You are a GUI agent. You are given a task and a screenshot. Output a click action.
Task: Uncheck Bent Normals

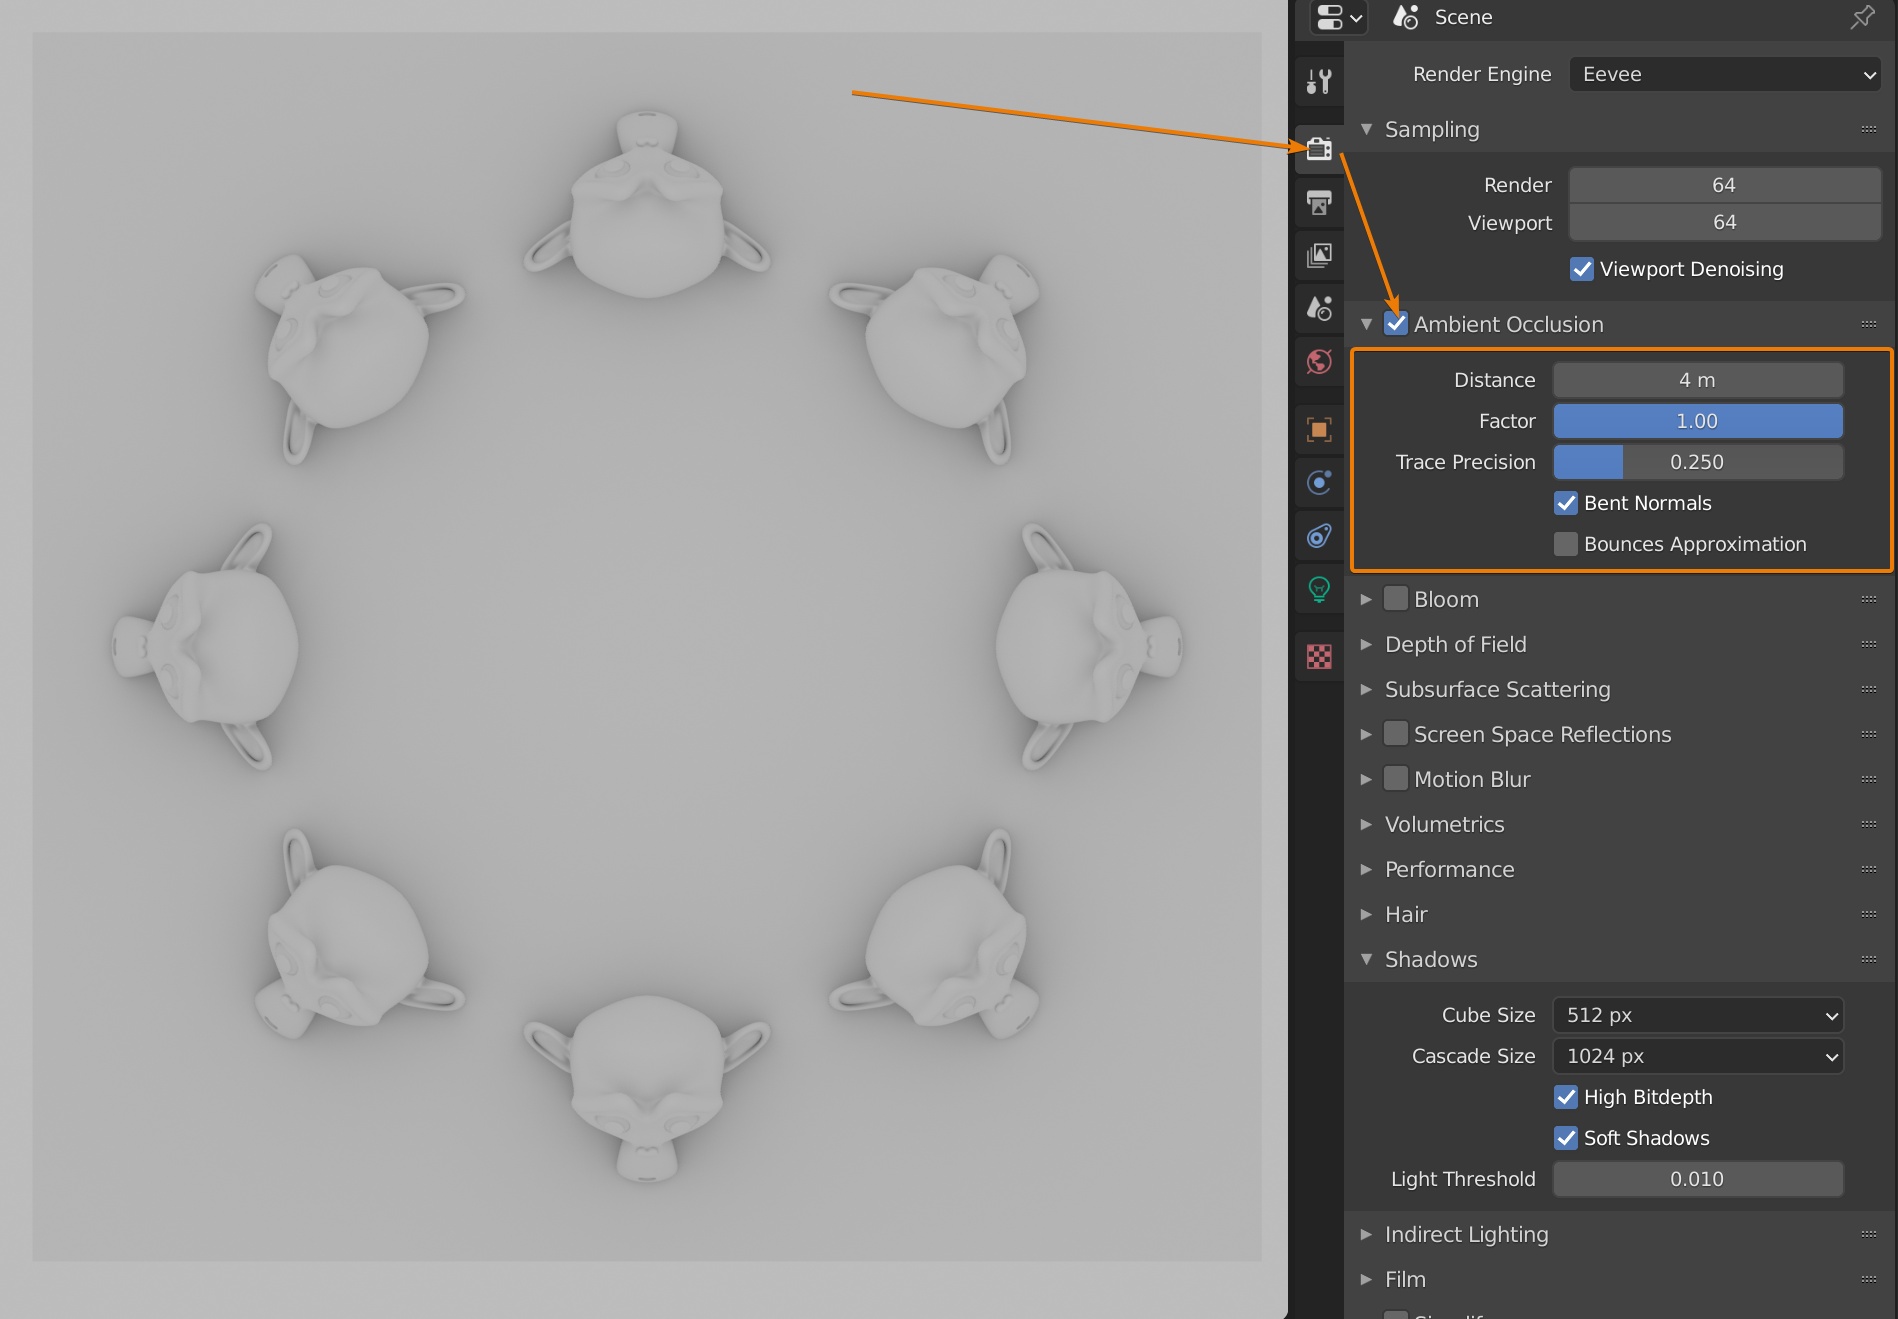click(x=1566, y=503)
